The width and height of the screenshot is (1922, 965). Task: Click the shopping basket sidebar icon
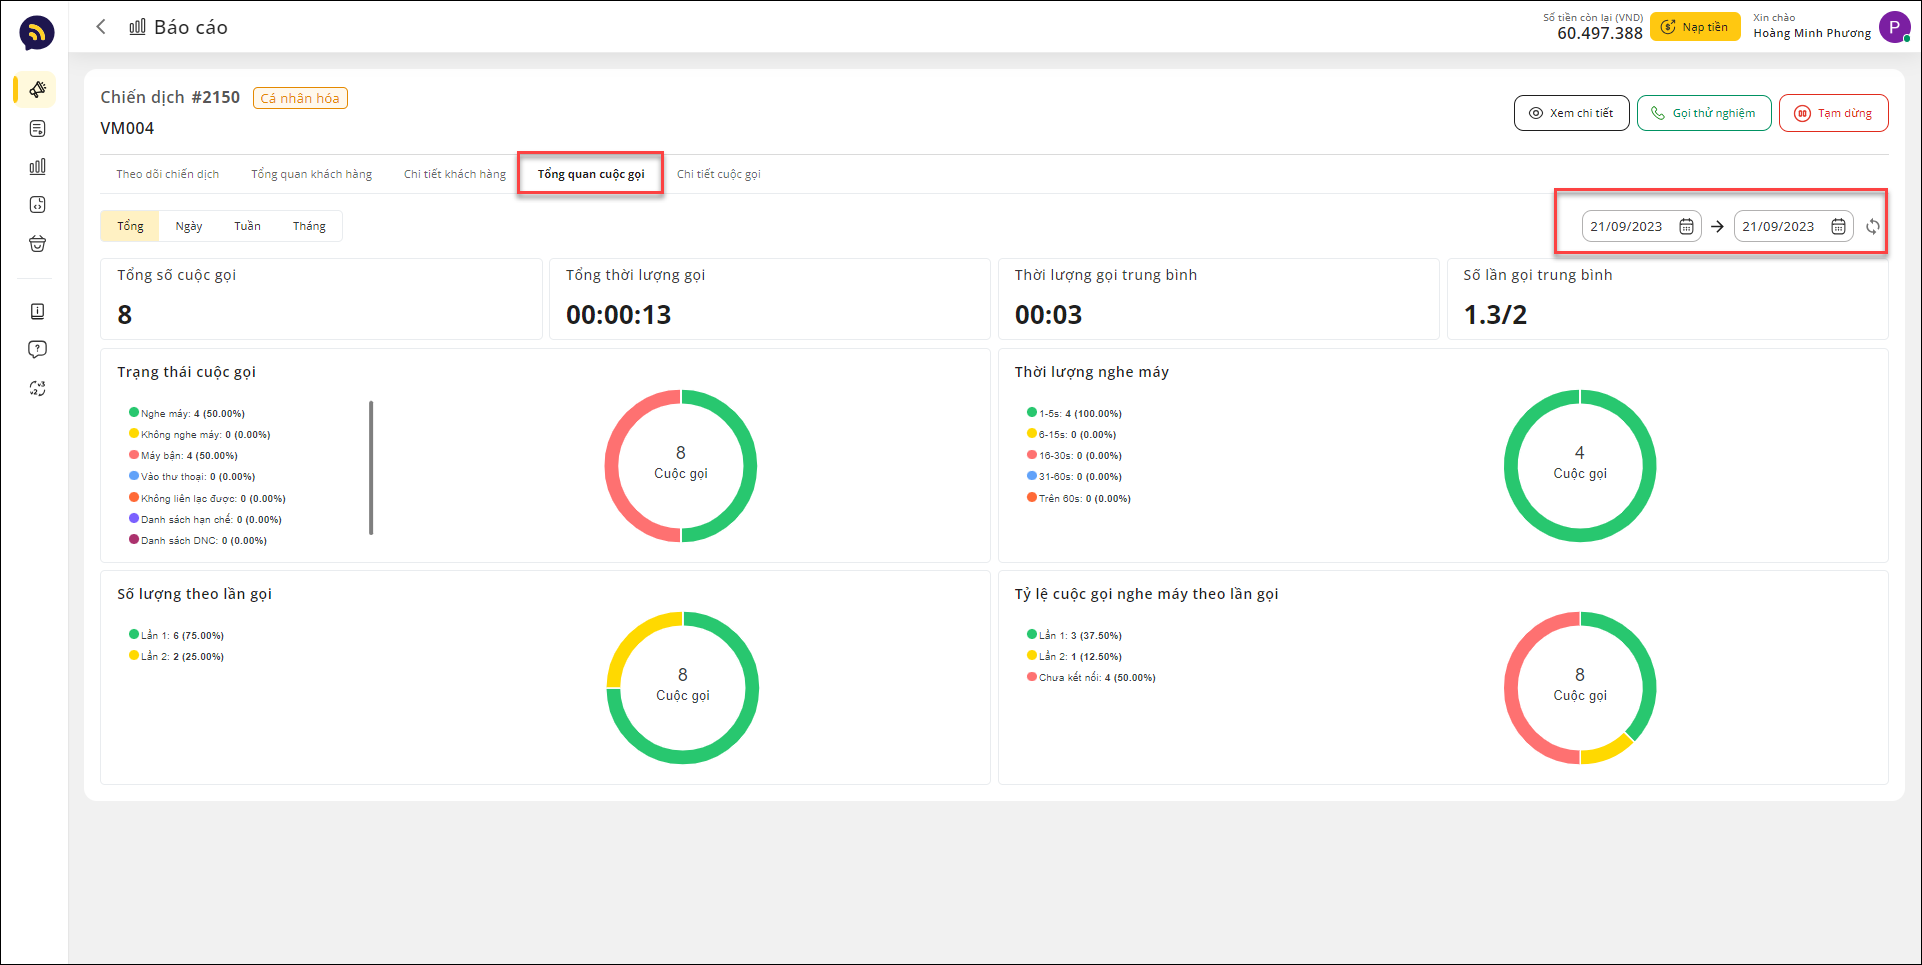37,244
